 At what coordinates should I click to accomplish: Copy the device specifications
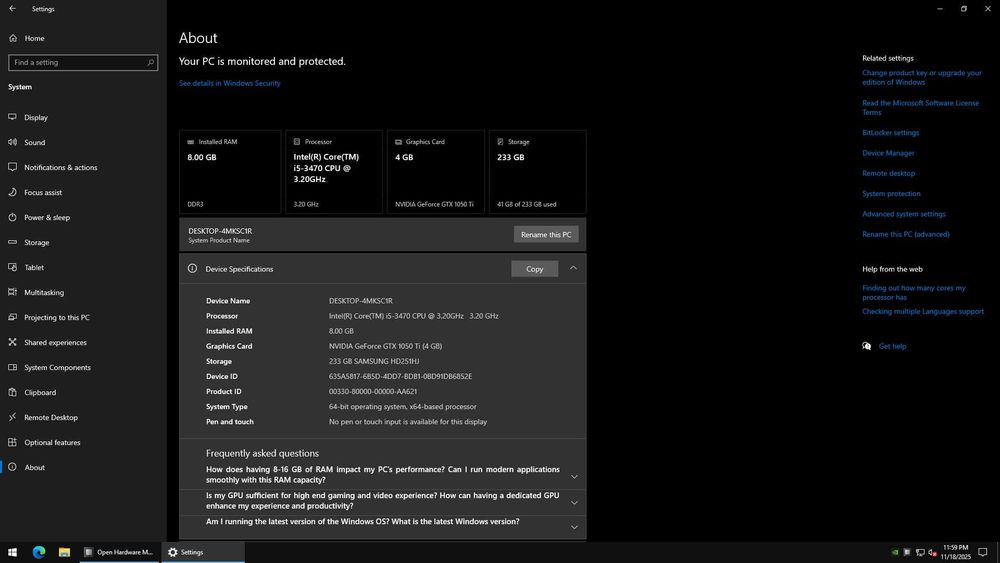tap(534, 269)
